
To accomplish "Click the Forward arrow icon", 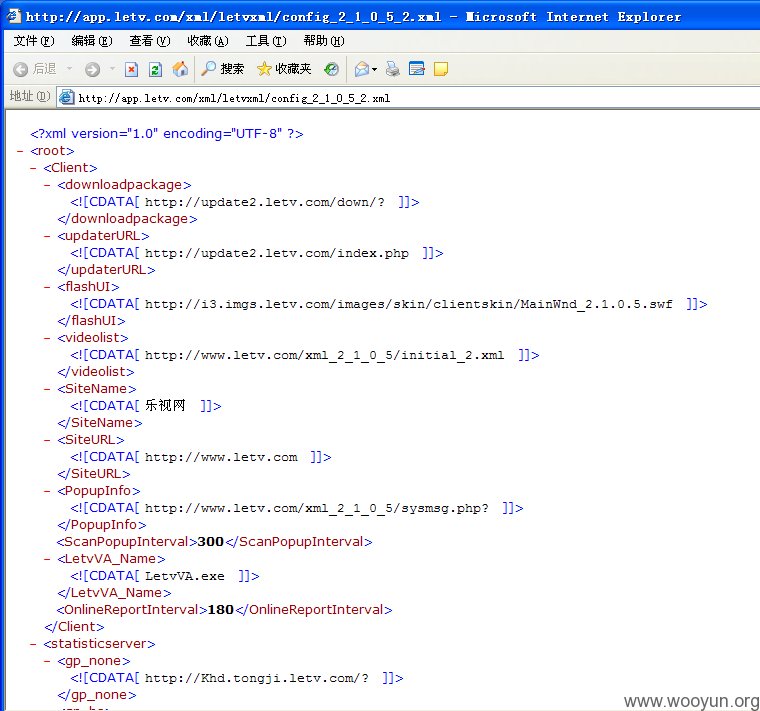I will tap(92, 69).
